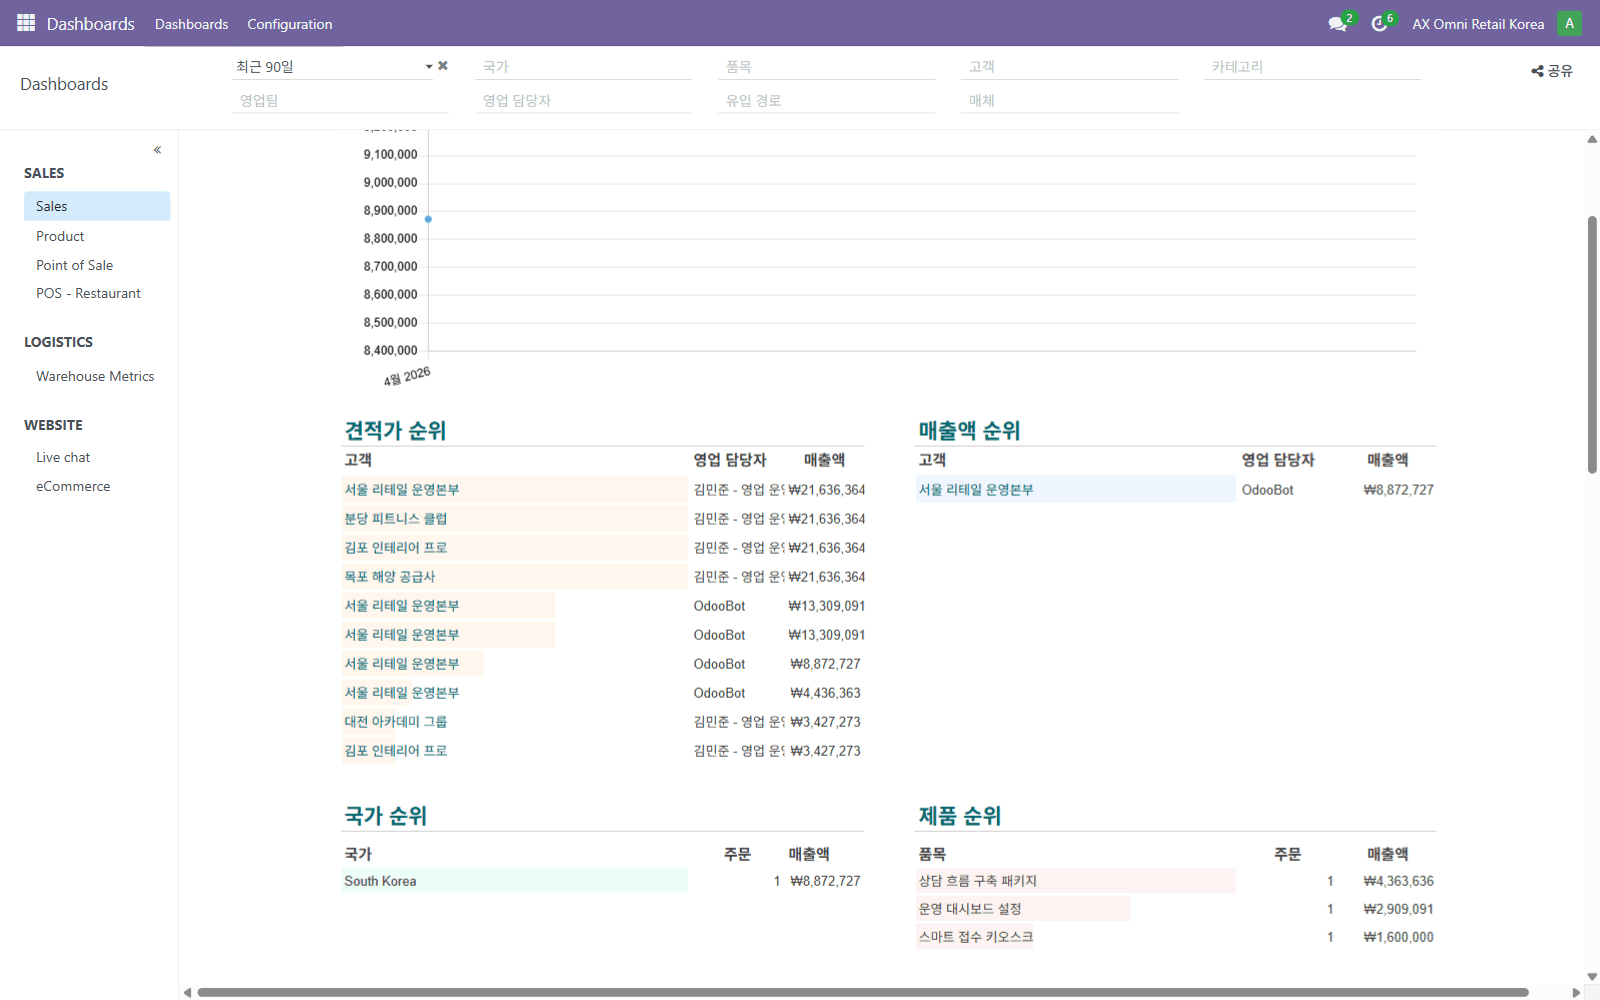
Task: Open the activities clock icon
Action: point(1379,24)
